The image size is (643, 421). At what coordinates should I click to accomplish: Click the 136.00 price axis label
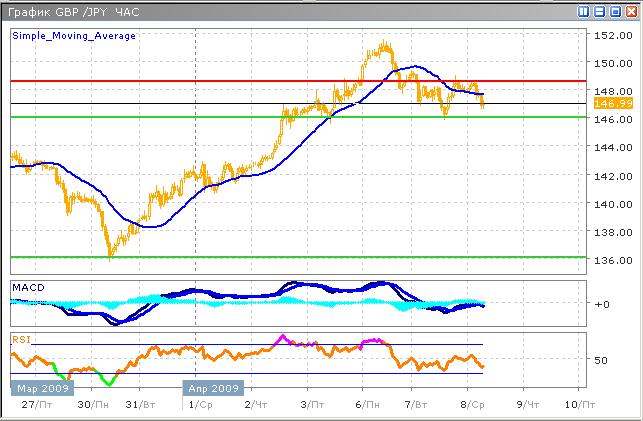pyautogui.click(x=613, y=260)
